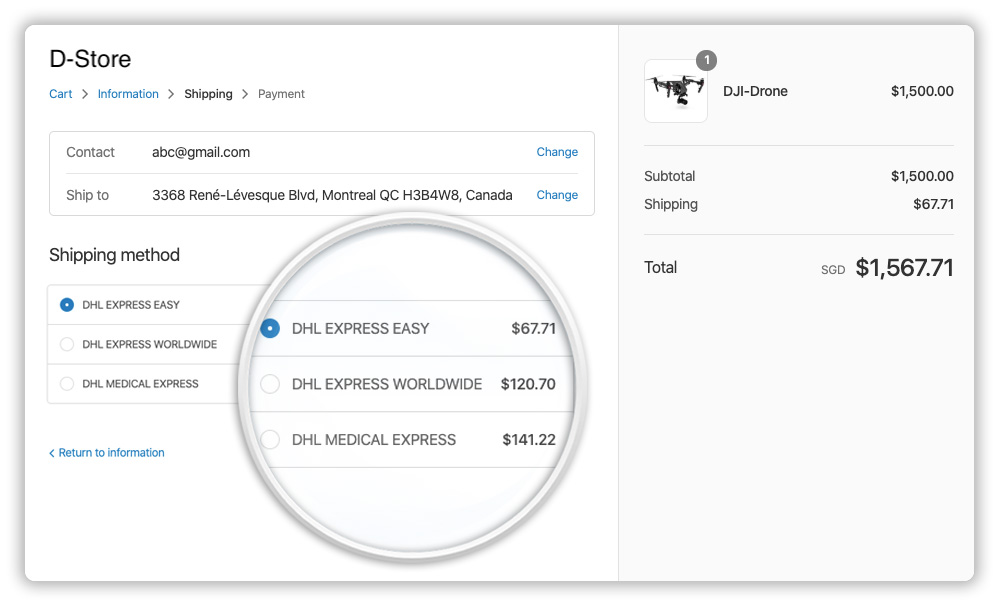The image size is (999, 607).
Task: Click the back chevron beside Return to information
Action: point(52,454)
